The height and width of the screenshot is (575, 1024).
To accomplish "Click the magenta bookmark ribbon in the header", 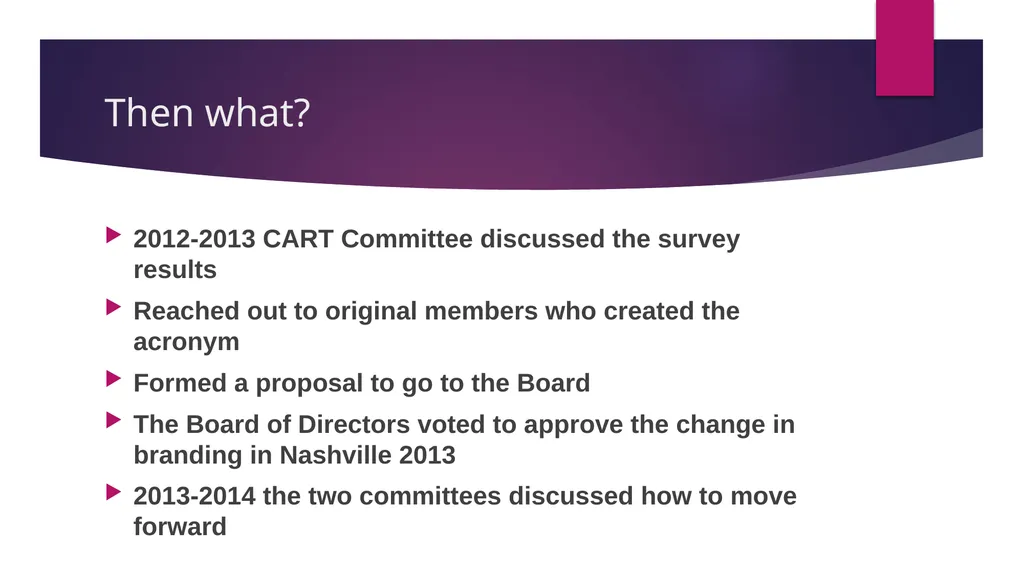I will (x=904, y=48).
